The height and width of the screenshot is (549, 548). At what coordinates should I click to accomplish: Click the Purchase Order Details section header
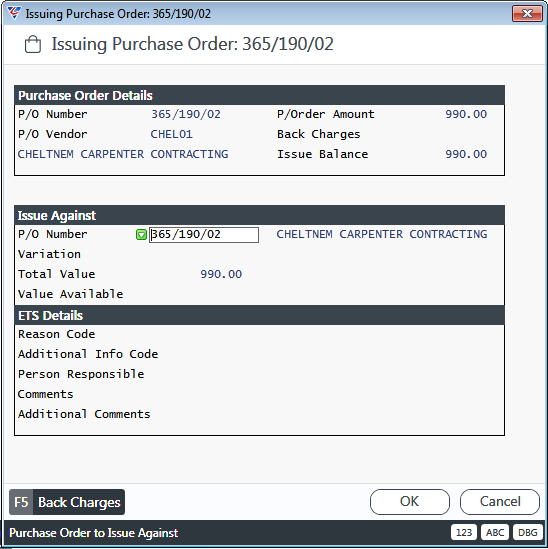pos(259,95)
